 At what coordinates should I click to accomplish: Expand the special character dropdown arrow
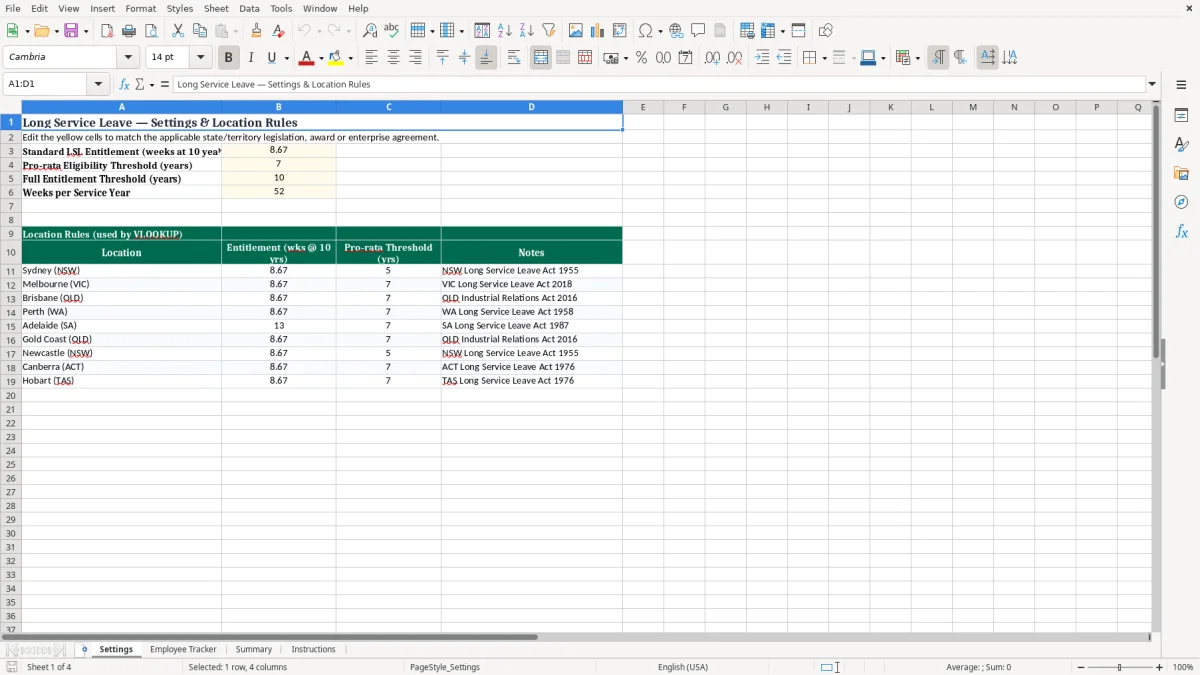click(661, 31)
